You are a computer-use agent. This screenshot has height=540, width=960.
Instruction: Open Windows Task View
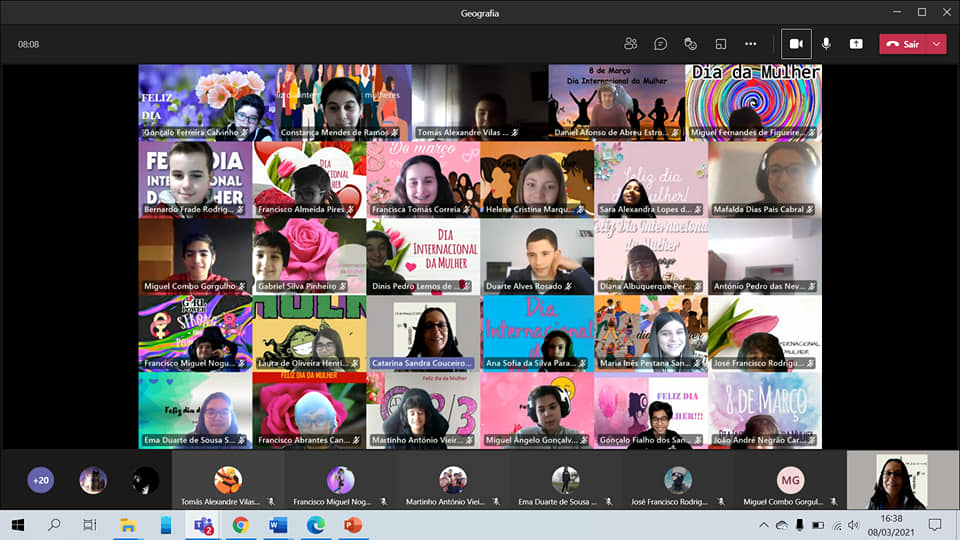(90, 525)
